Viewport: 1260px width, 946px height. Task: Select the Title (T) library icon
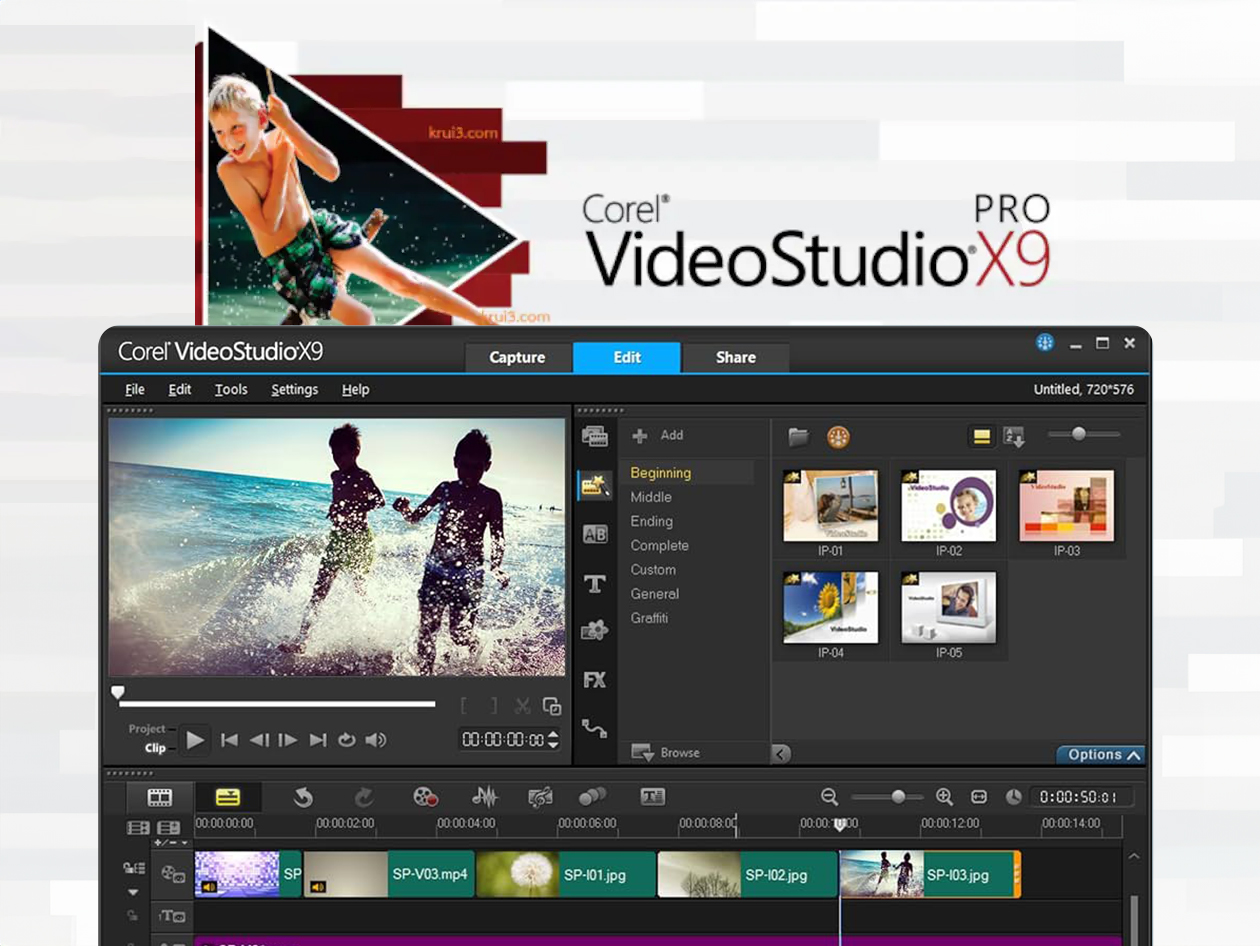[595, 584]
